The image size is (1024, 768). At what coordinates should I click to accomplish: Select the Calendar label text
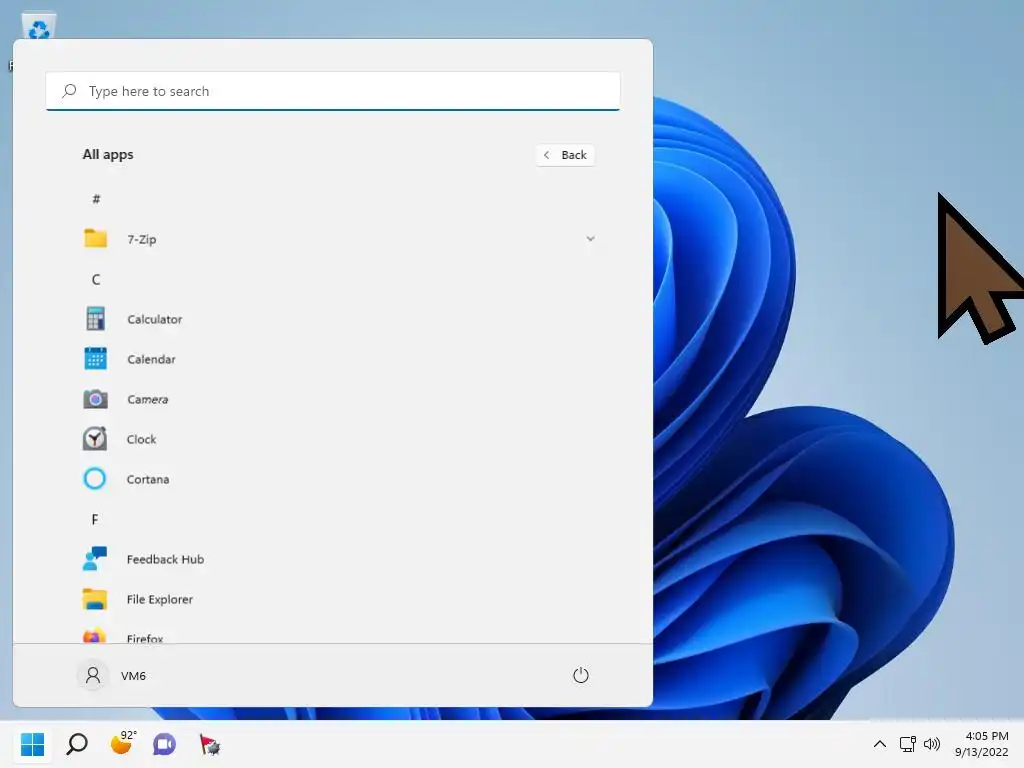click(152, 359)
